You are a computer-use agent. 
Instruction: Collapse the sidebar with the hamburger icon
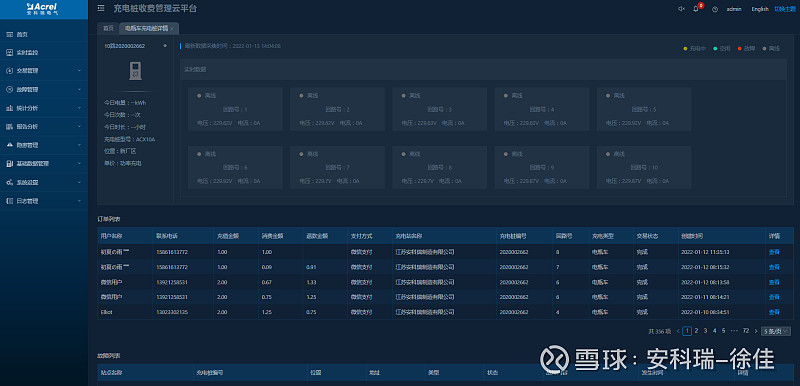[101, 8]
